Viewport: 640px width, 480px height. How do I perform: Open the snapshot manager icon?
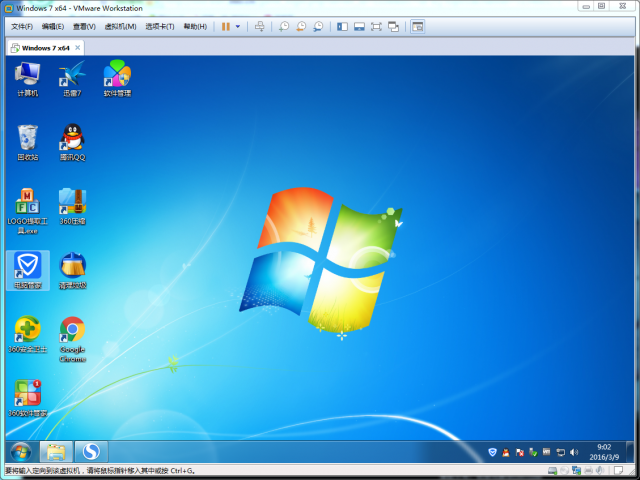click(x=318, y=27)
